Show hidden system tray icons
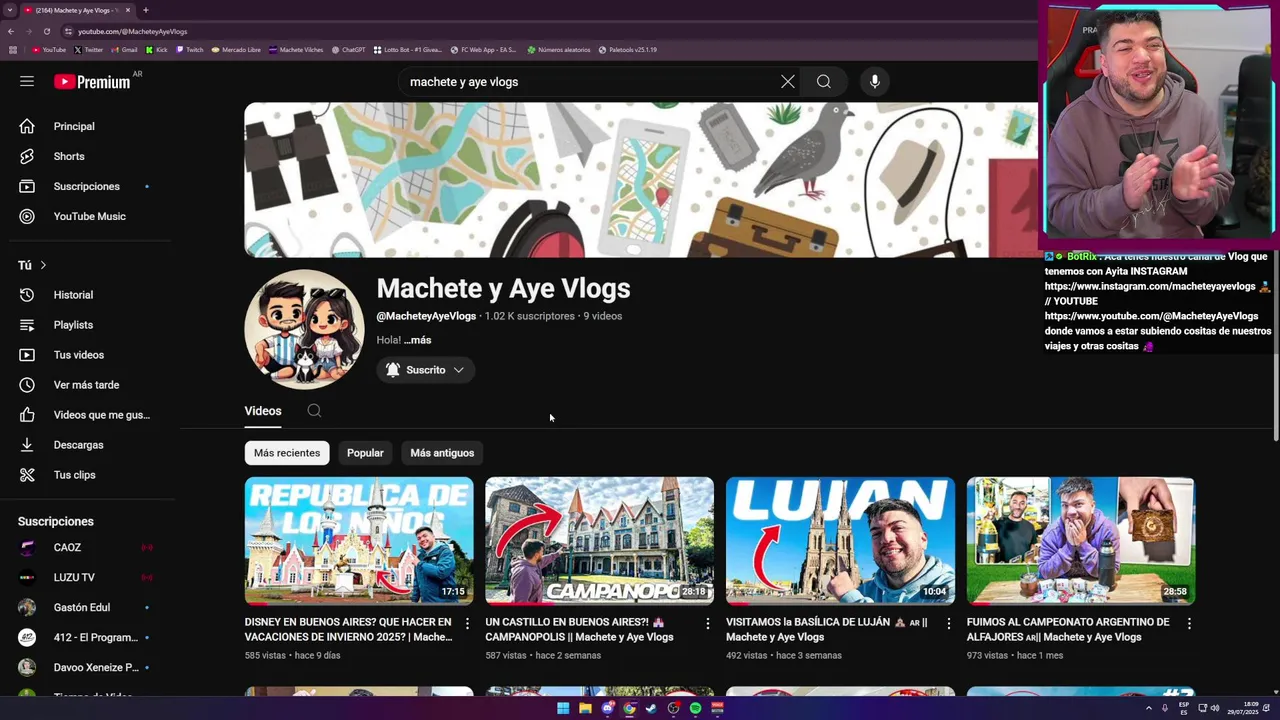Image resolution: width=1280 pixels, height=720 pixels. [1149, 708]
